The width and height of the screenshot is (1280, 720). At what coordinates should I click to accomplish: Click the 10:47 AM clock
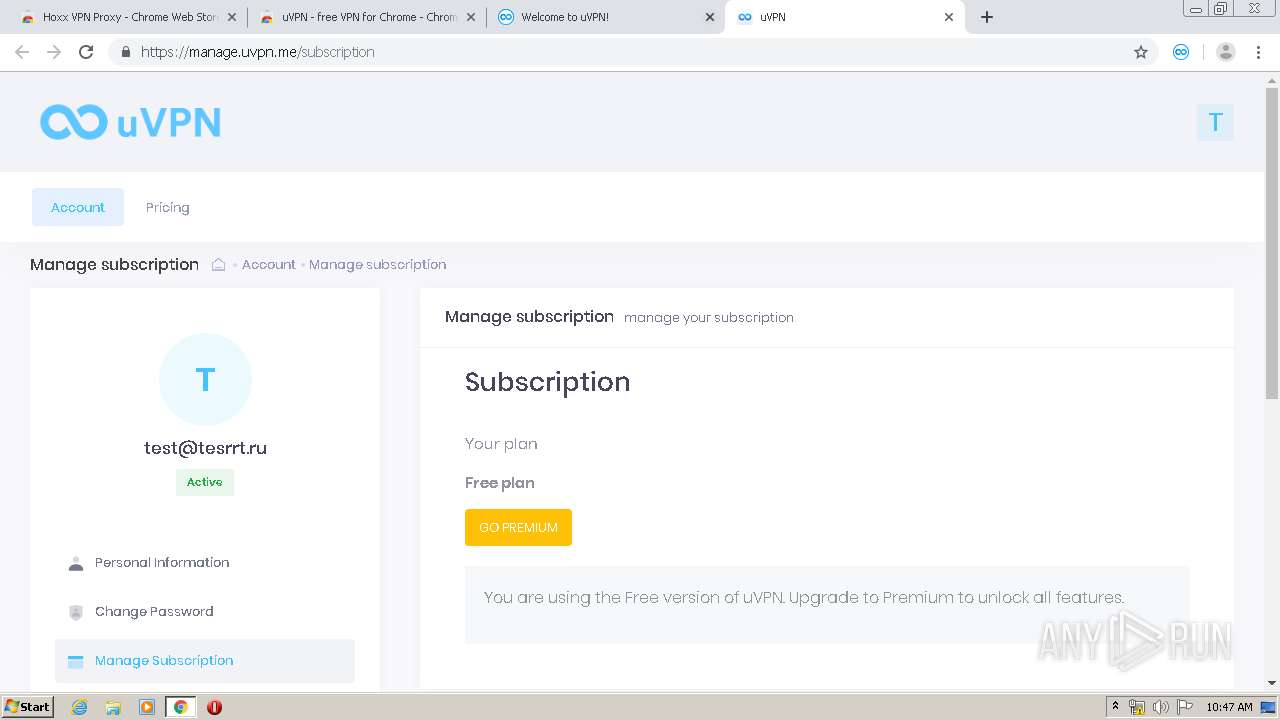(1229, 707)
